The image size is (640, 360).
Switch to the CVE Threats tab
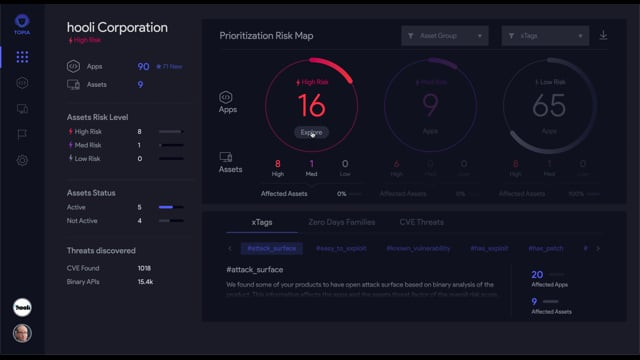coord(422,222)
